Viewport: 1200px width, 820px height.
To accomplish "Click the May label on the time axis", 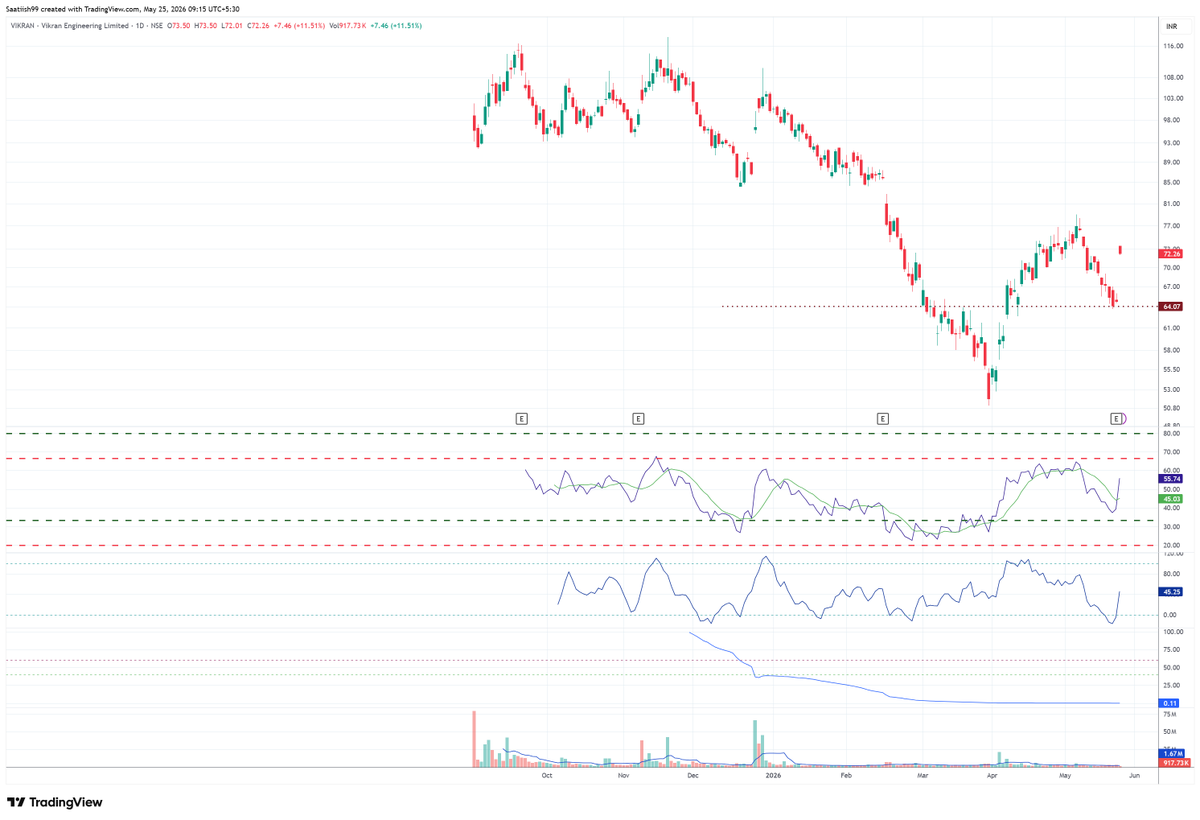I will pos(1065,775).
